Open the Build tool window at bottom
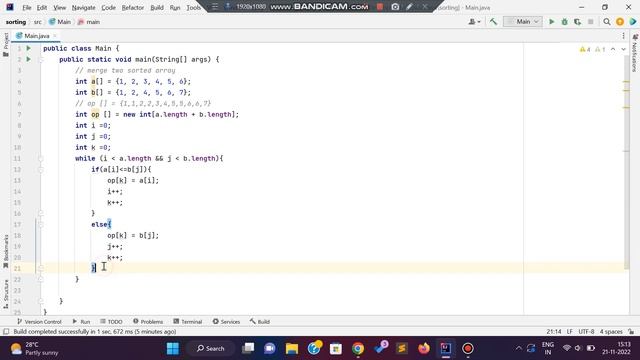Image resolution: width=640 pixels, height=360 pixels. [x=260, y=322]
